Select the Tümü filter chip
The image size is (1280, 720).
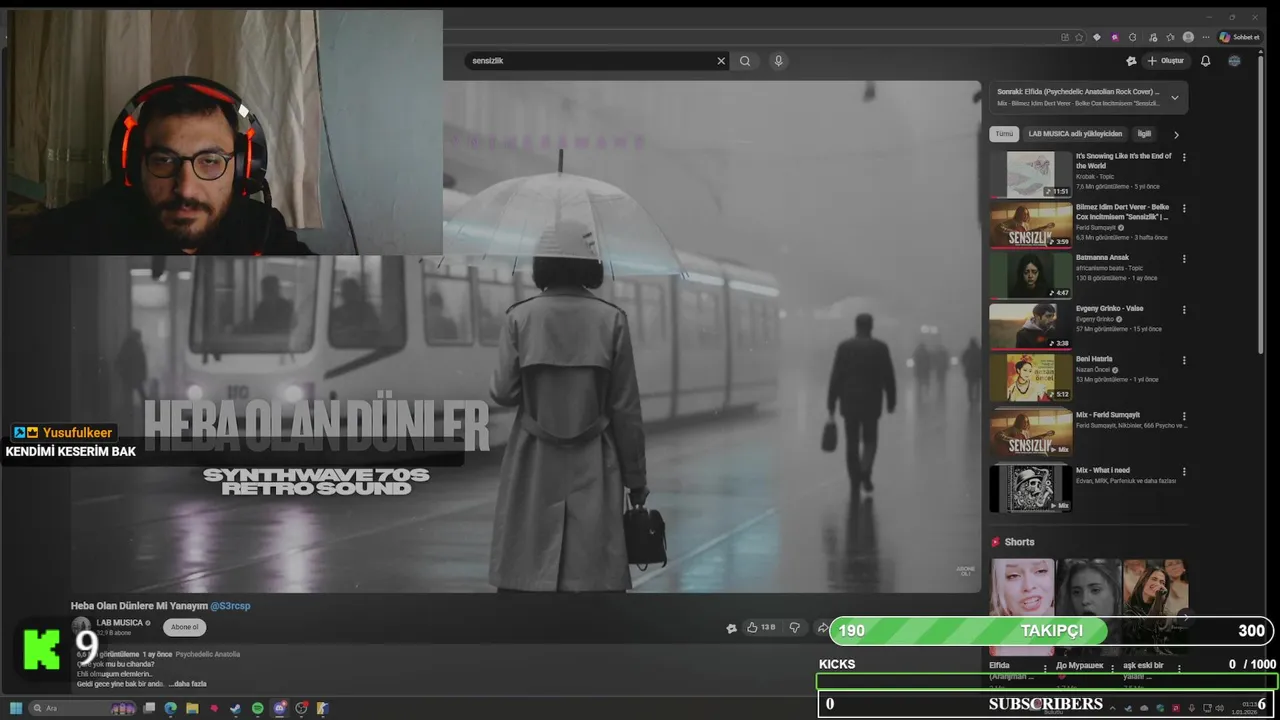[1004, 134]
